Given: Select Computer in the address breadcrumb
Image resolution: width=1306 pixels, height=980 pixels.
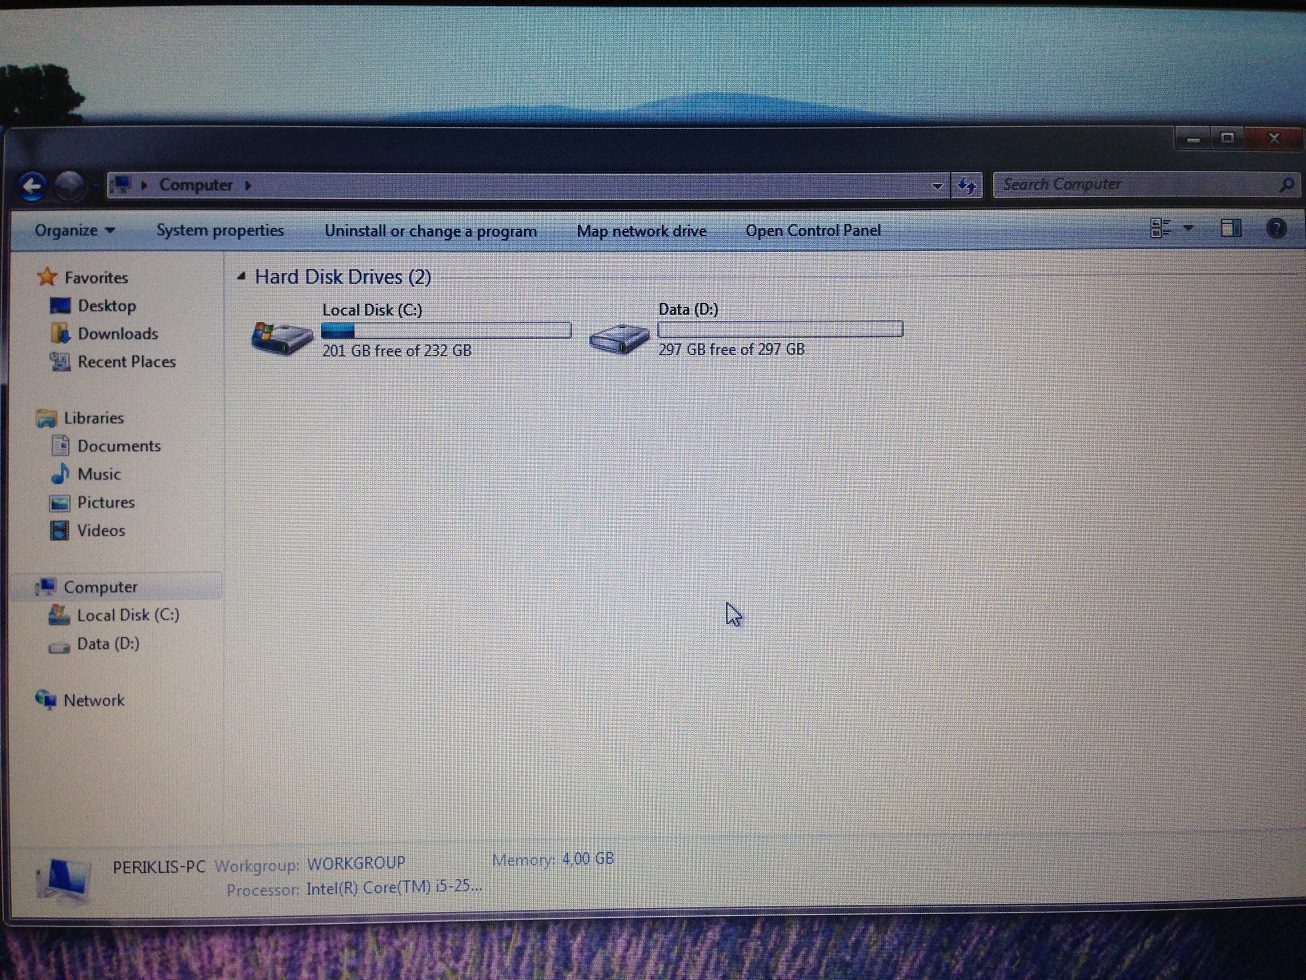Looking at the screenshot, I should 196,185.
